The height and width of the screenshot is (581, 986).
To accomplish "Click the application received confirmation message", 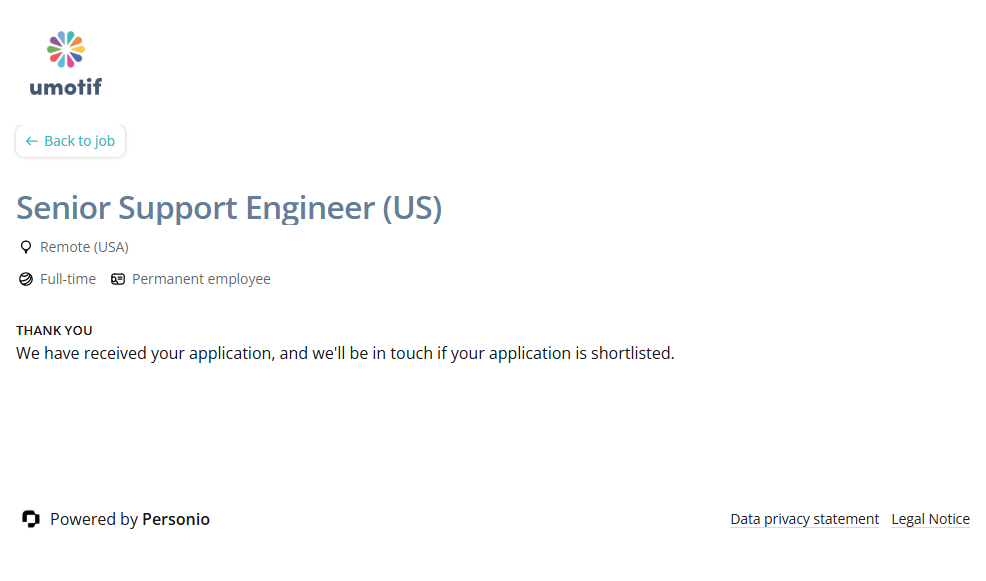I will click(345, 353).
